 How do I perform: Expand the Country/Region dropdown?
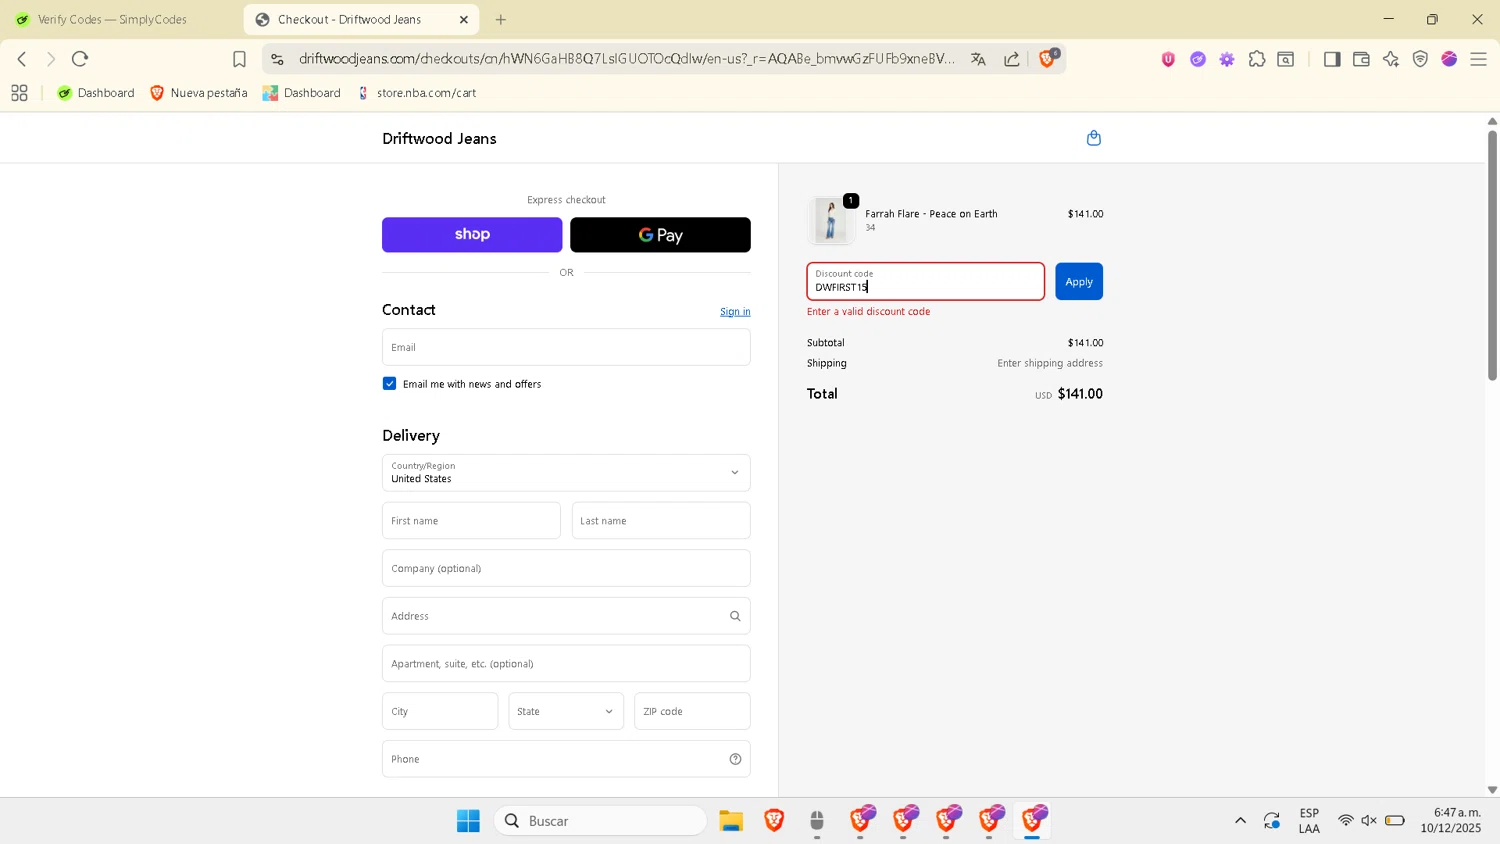tap(566, 473)
